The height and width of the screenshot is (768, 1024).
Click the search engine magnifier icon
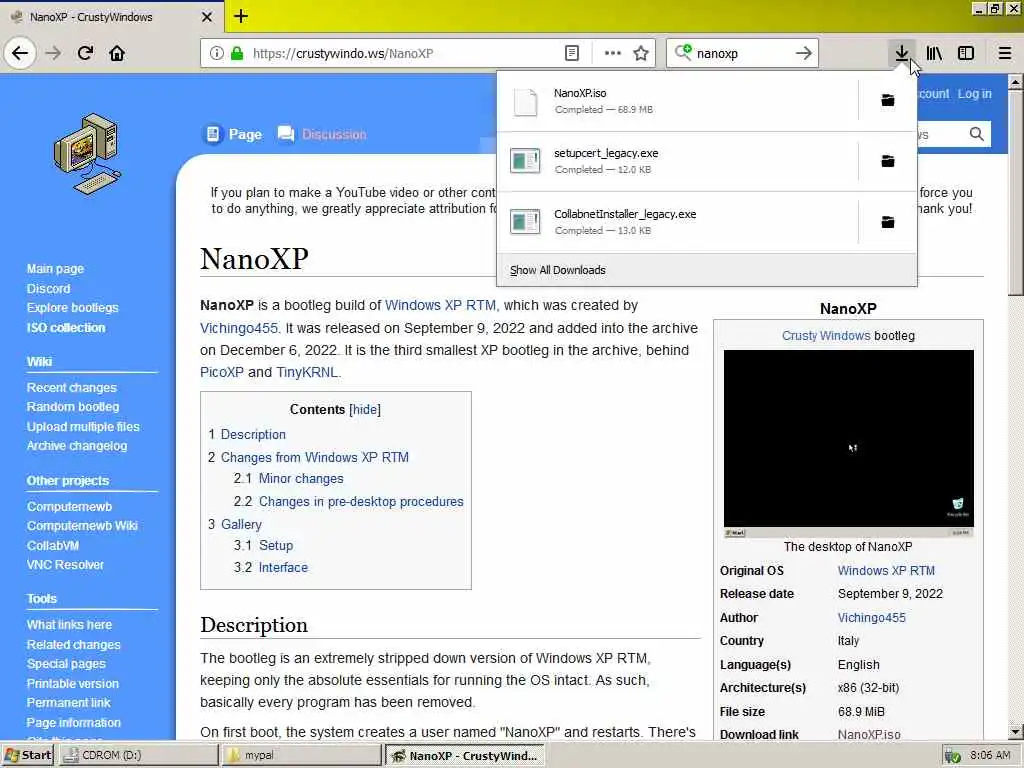[683, 52]
